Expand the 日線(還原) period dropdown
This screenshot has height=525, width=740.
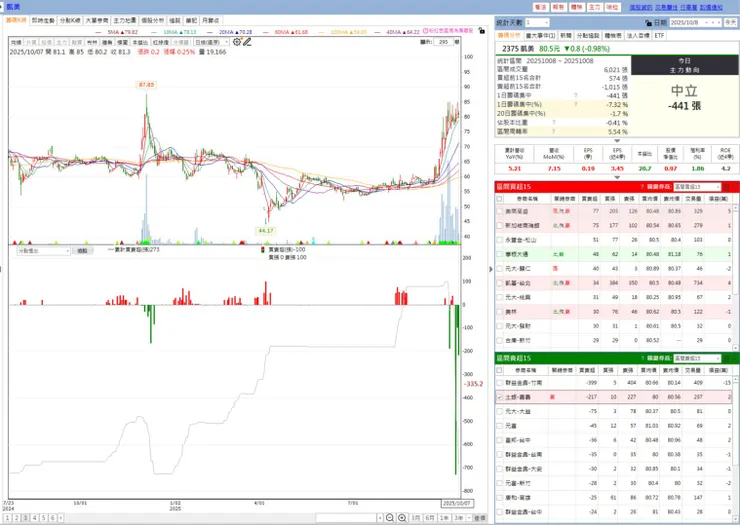coord(211,42)
